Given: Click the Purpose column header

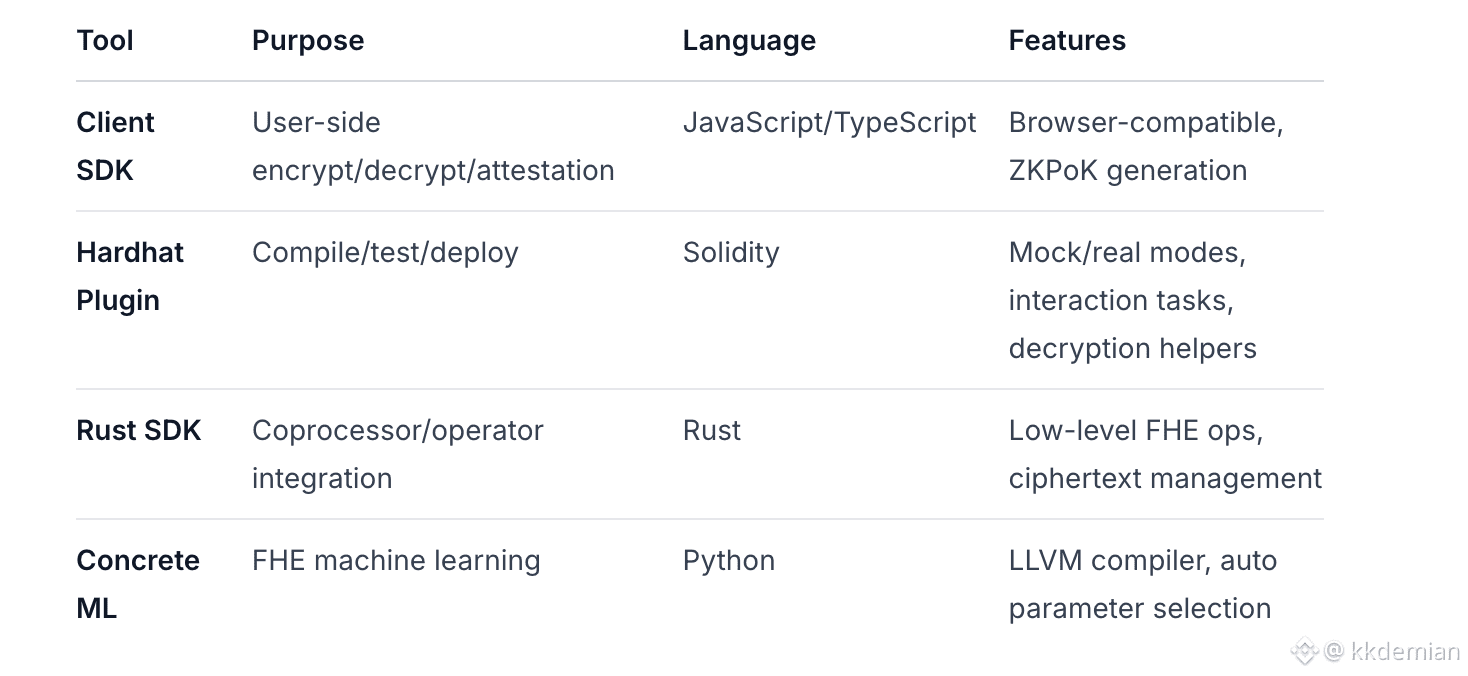Looking at the screenshot, I should 308,41.
